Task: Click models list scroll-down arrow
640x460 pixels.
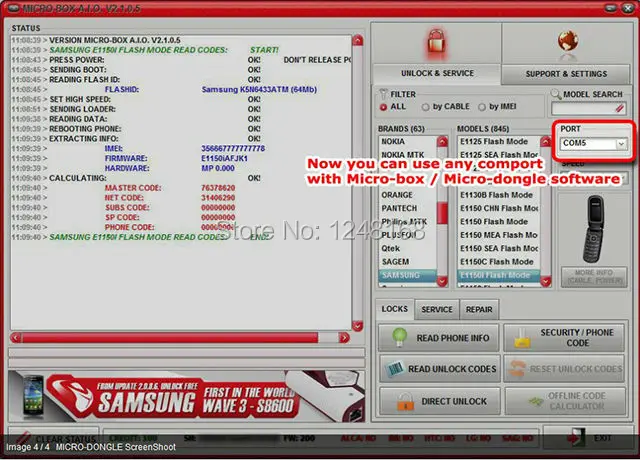Action: click(x=546, y=281)
